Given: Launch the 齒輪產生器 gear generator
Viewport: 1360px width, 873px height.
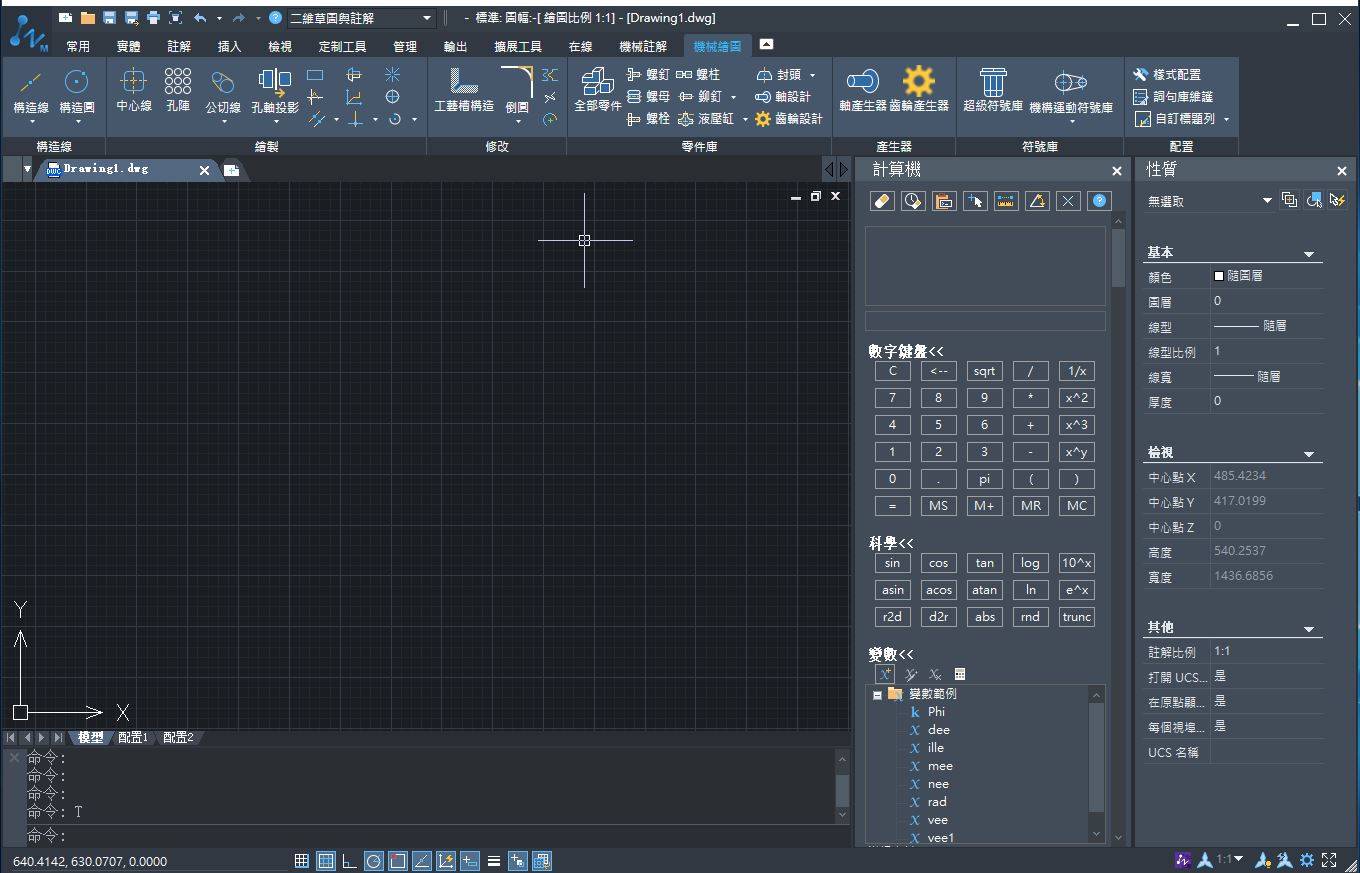Looking at the screenshot, I should tap(919, 90).
